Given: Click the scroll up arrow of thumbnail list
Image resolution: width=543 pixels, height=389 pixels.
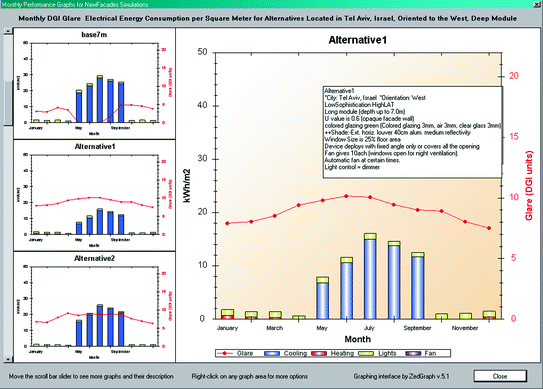Looking at the screenshot, I should tap(8, 31).
